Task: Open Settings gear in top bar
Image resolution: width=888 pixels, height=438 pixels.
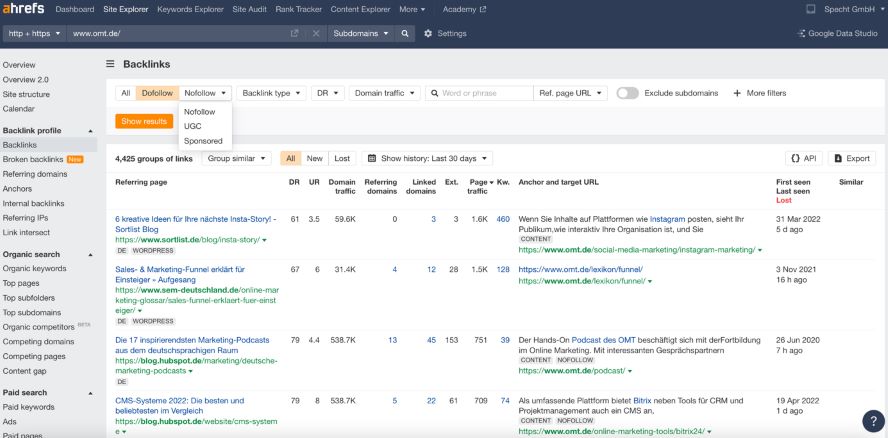Action: click(x=445, y=33)
